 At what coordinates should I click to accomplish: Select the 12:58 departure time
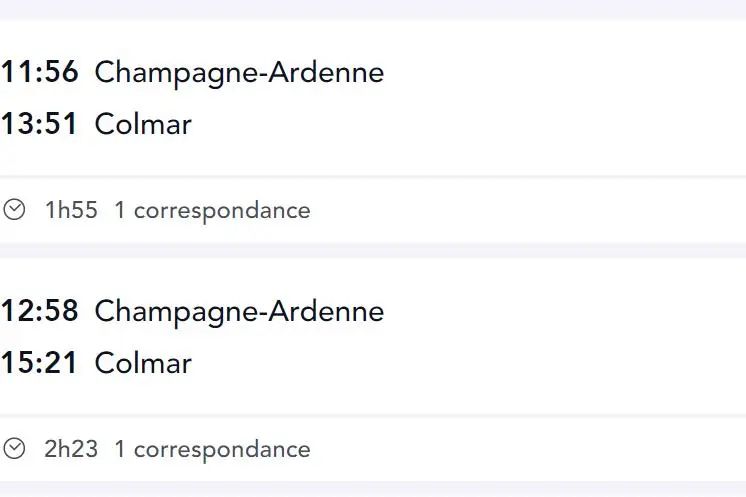(39, 311)
